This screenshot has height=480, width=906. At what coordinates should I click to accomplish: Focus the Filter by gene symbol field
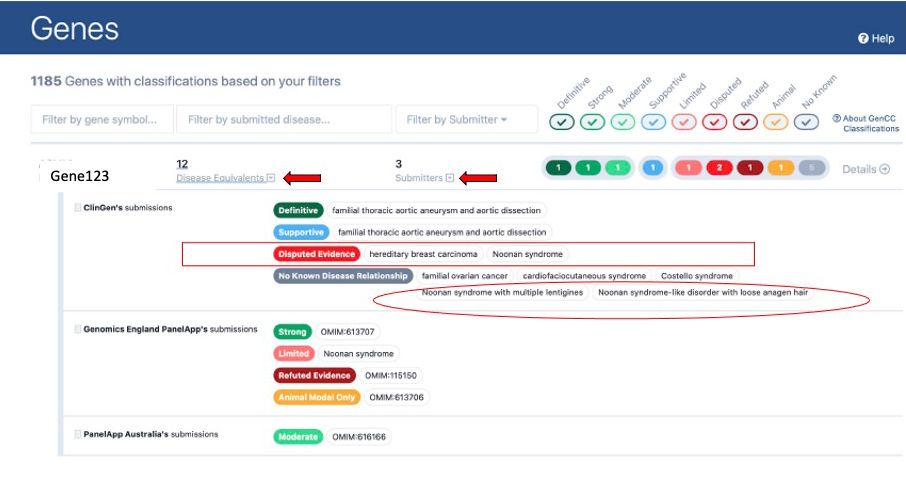[102, 120]
